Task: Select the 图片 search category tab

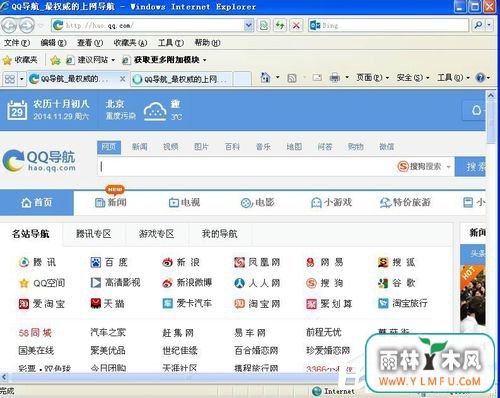Action: click(201, 147)
